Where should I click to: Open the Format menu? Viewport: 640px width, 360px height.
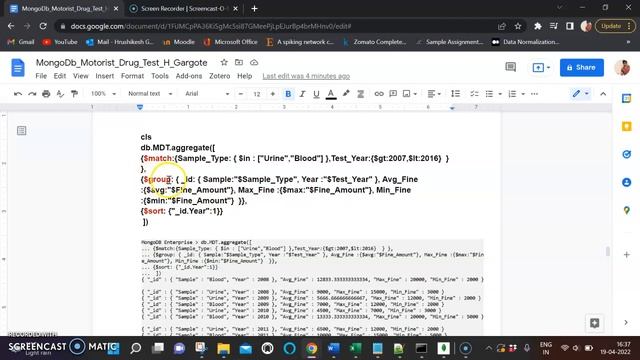point(132,76)
